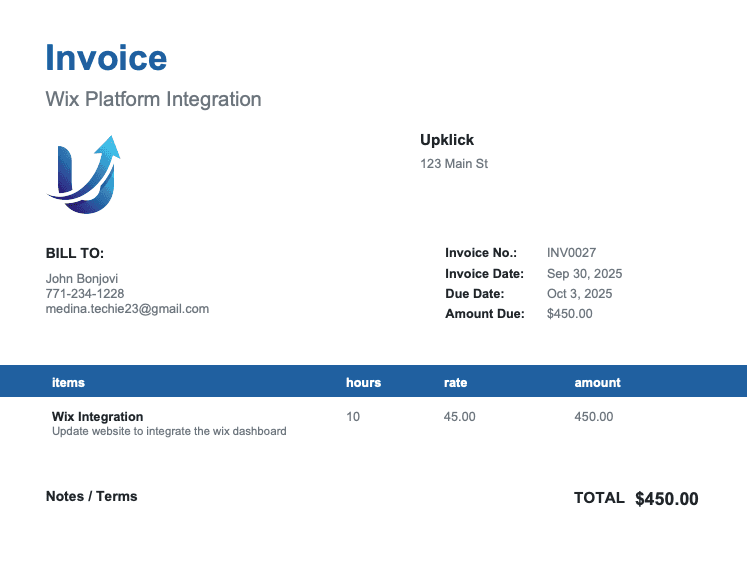Click the BILL TO label
Image resolution: width=747 pixels, height=570 pixels.
[x=75, y=254]
